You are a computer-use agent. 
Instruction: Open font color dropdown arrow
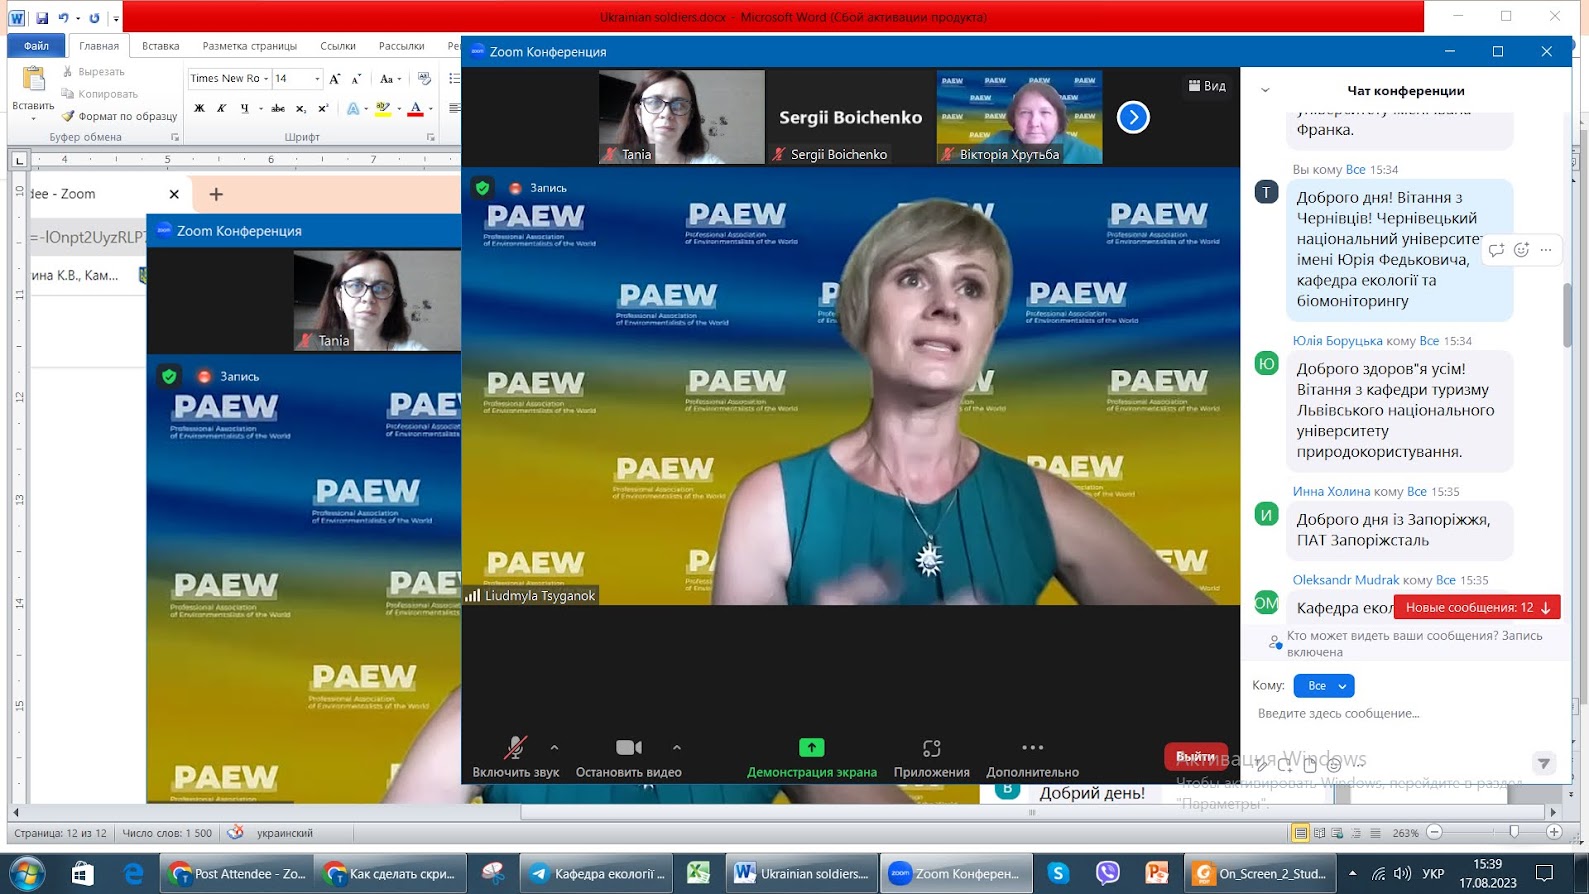point(431,108)
